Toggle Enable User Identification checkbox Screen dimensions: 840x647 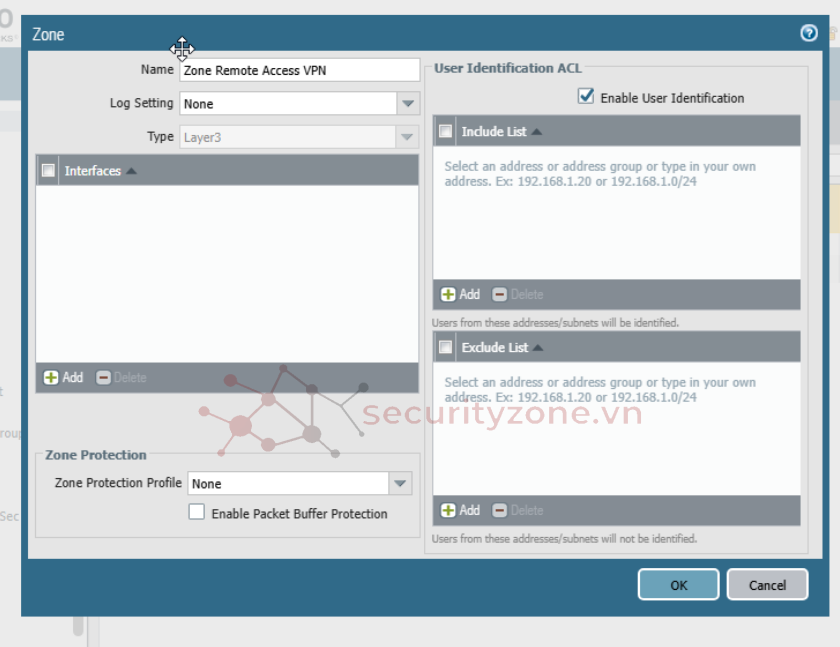(586, 97)
